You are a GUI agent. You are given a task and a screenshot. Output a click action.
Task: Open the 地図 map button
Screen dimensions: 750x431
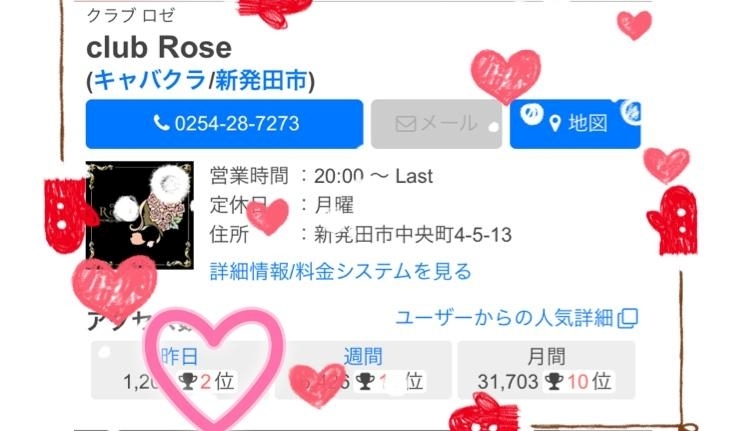tap(575, 124)
